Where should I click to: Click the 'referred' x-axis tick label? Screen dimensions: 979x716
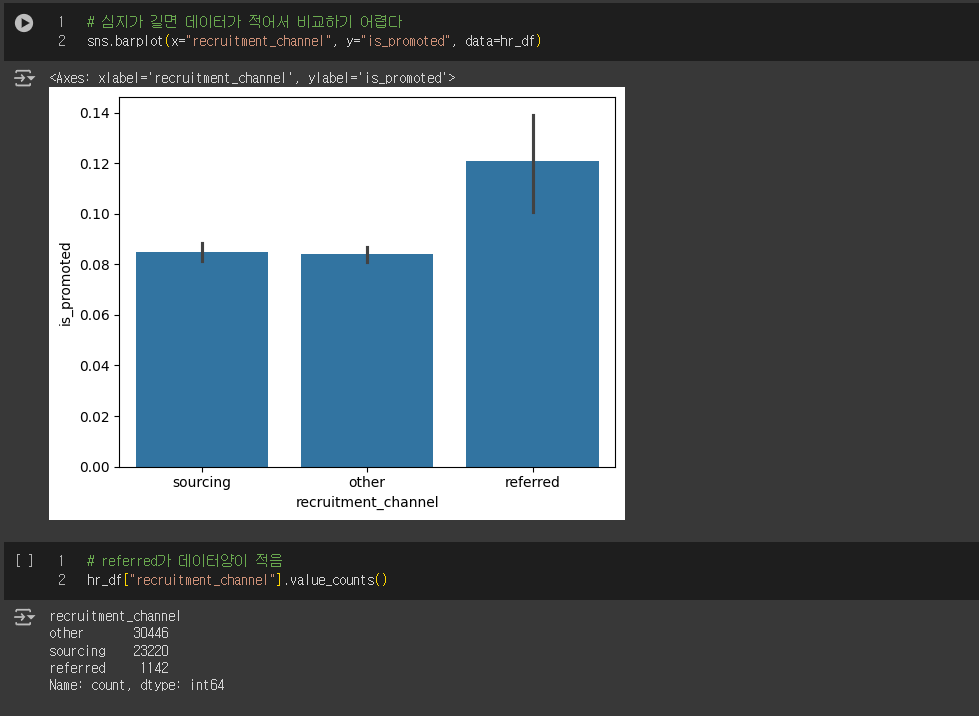(533, 482)
